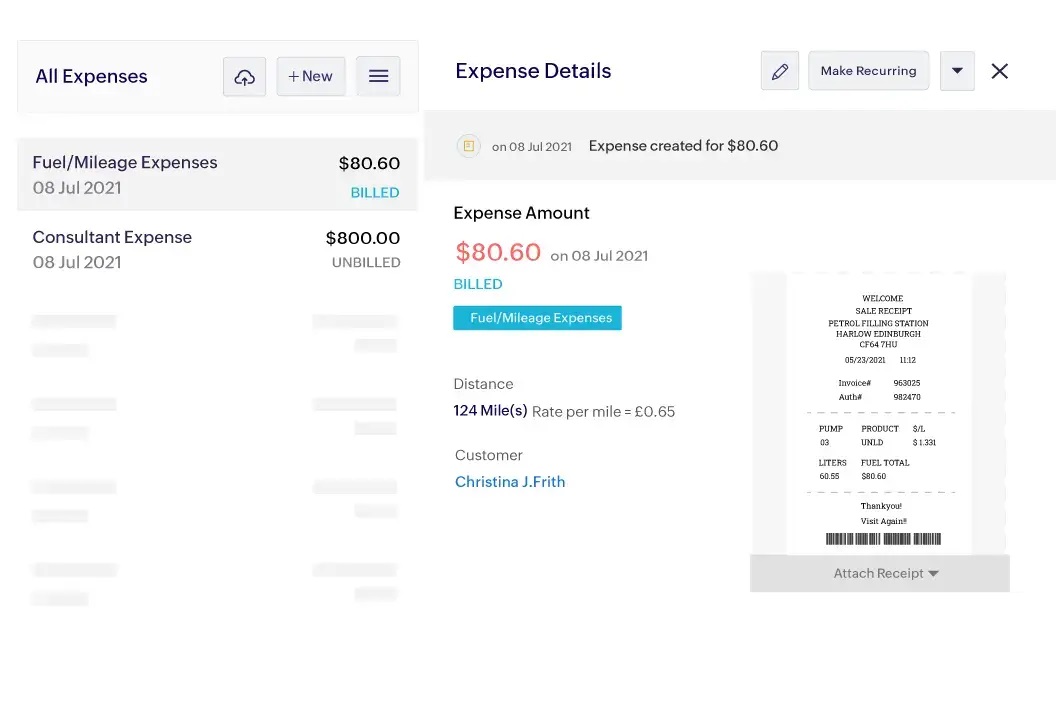Select the Fuel/Mileage Expenses category tag
The height and width of the screenshot is (720, 1056).
point(537,317)
